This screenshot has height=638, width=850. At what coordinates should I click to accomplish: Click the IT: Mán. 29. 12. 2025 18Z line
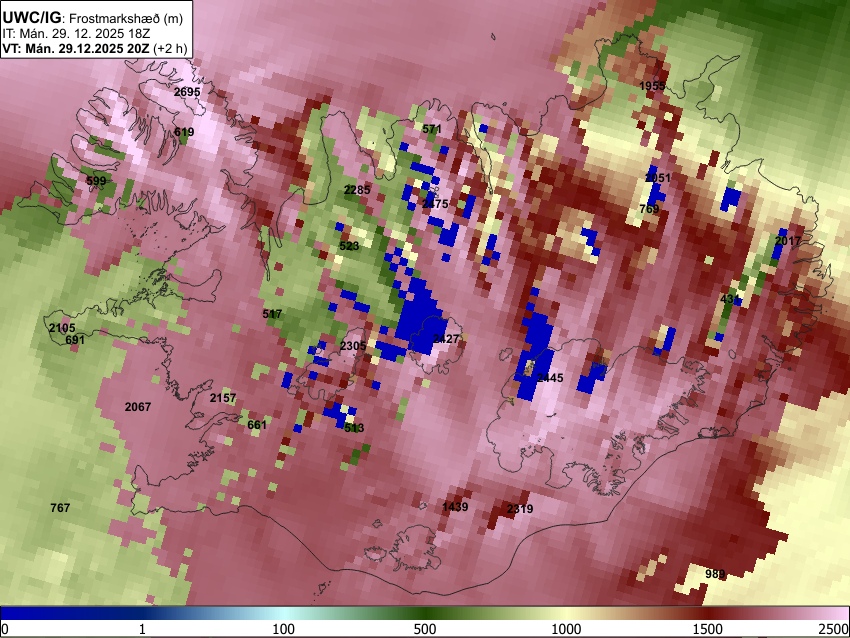point(76,34)
